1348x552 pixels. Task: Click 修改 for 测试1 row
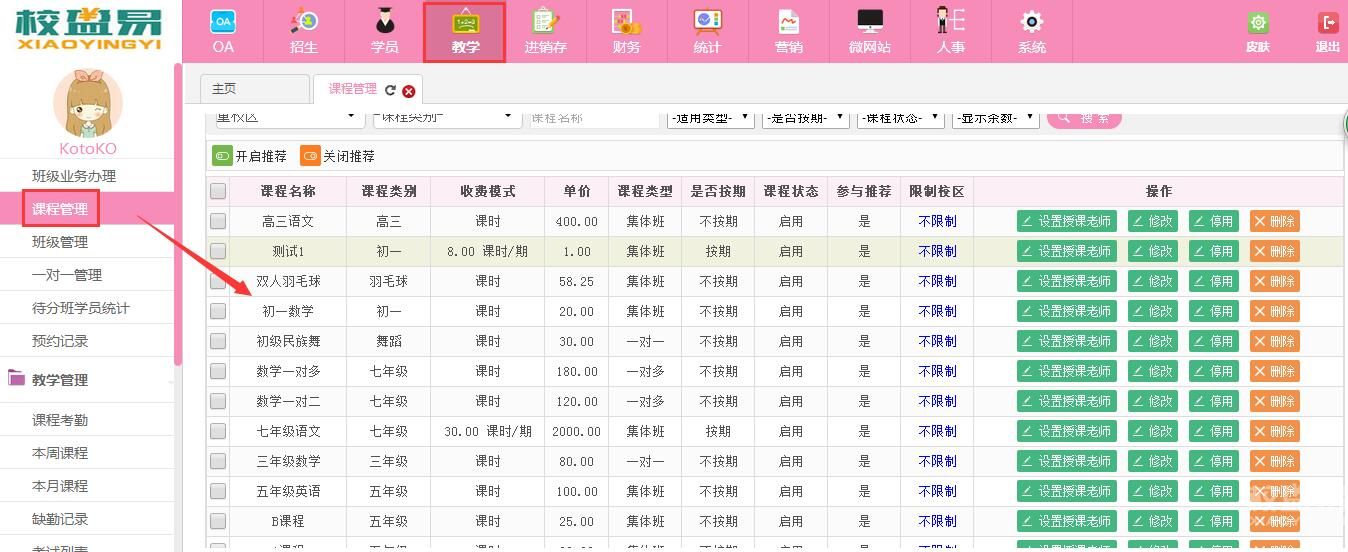point(1153,252)
